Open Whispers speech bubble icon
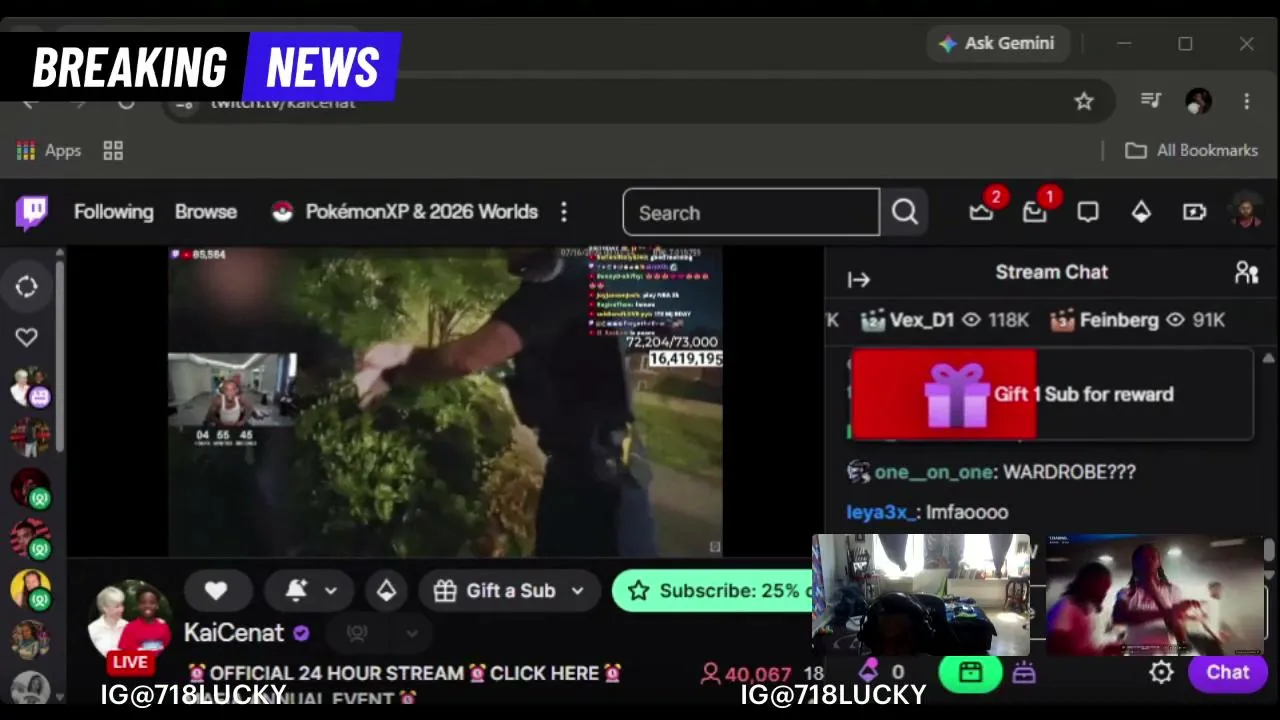 [1088, 212]
